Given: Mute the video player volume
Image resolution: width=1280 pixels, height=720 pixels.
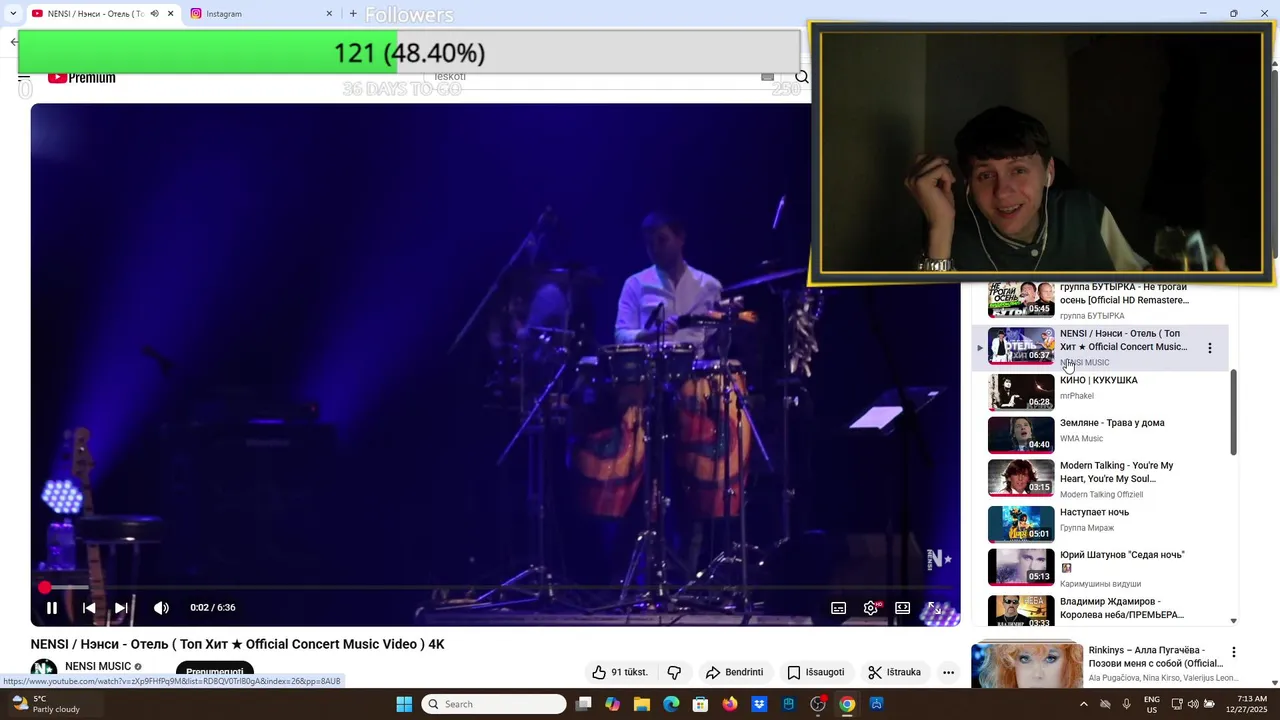Looking at the screenshot, I should coord(161,607).
